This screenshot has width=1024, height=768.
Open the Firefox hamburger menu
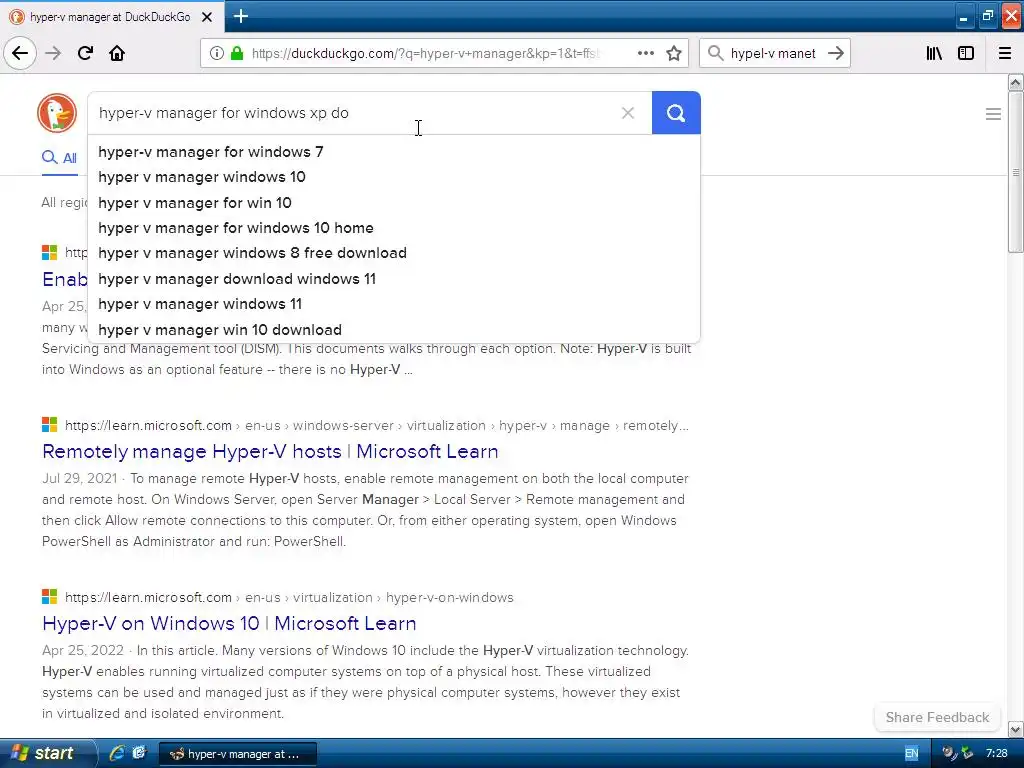(1005, 53)
